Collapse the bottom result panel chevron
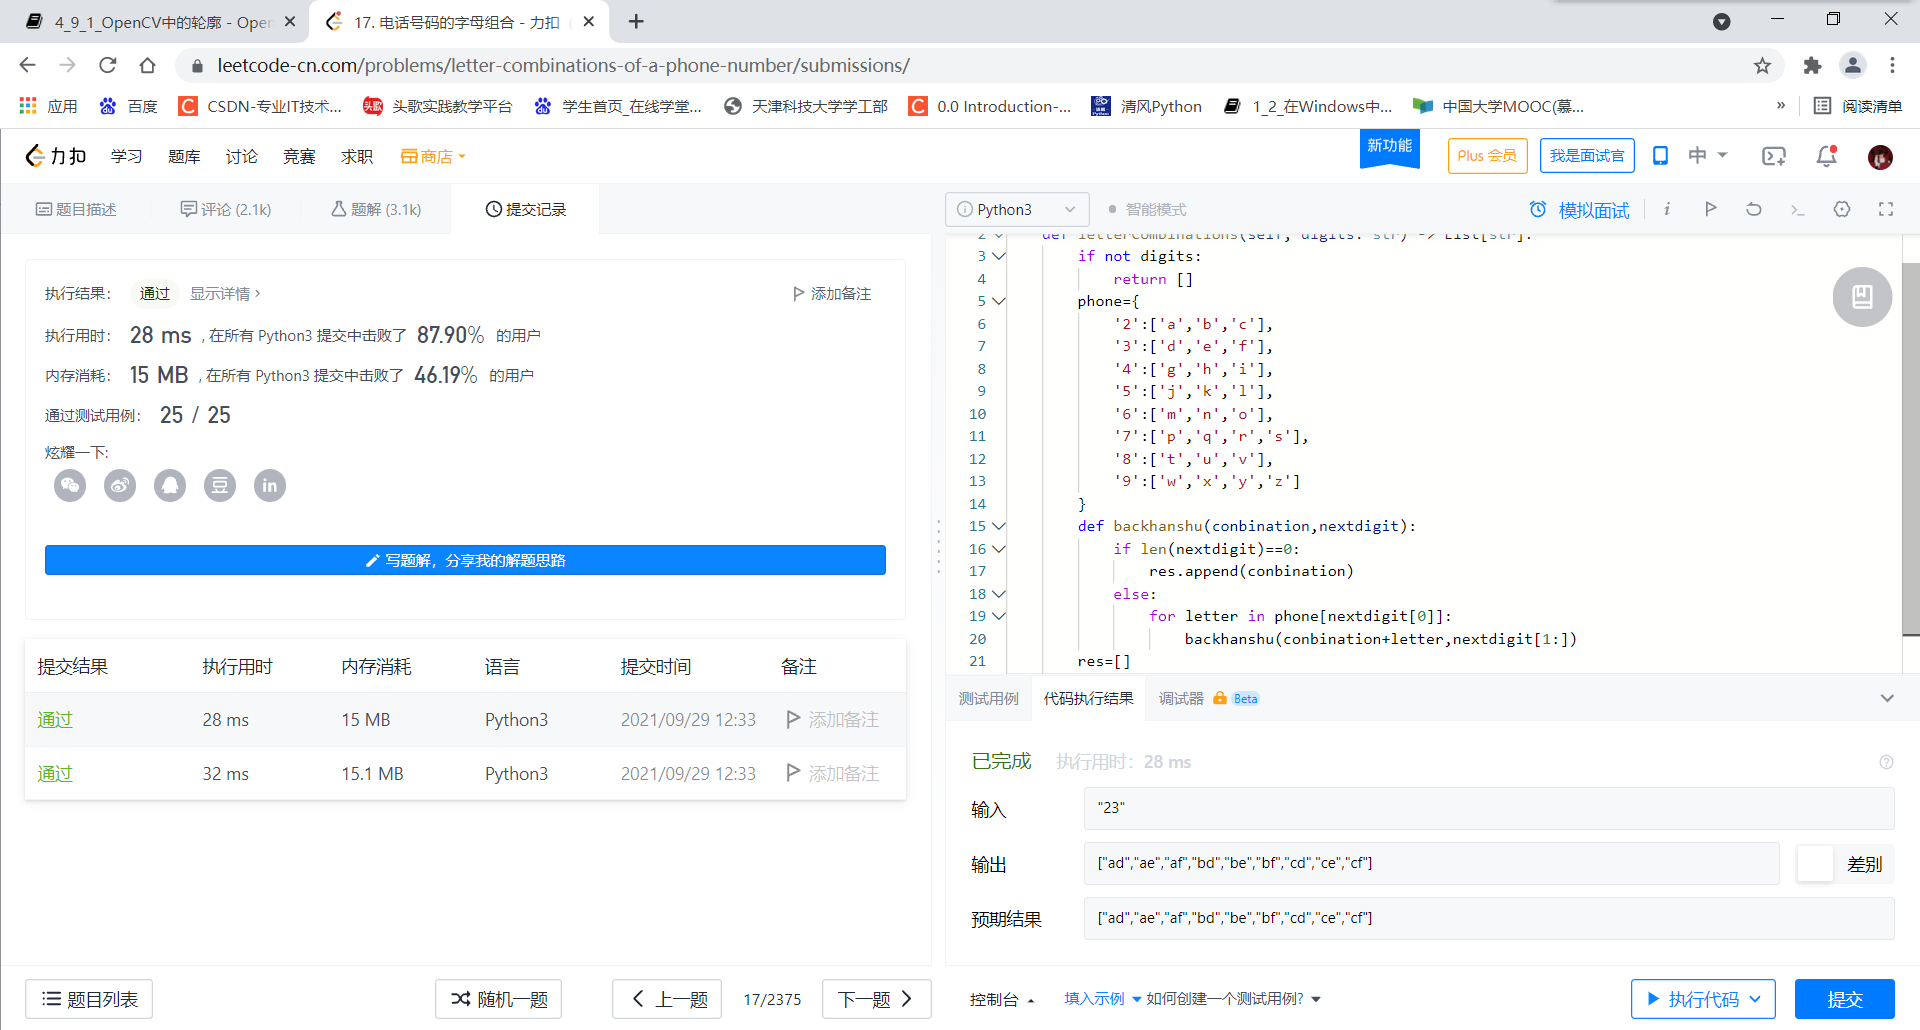This screenshot has height=1030, width=1920. click(1886, 698)
